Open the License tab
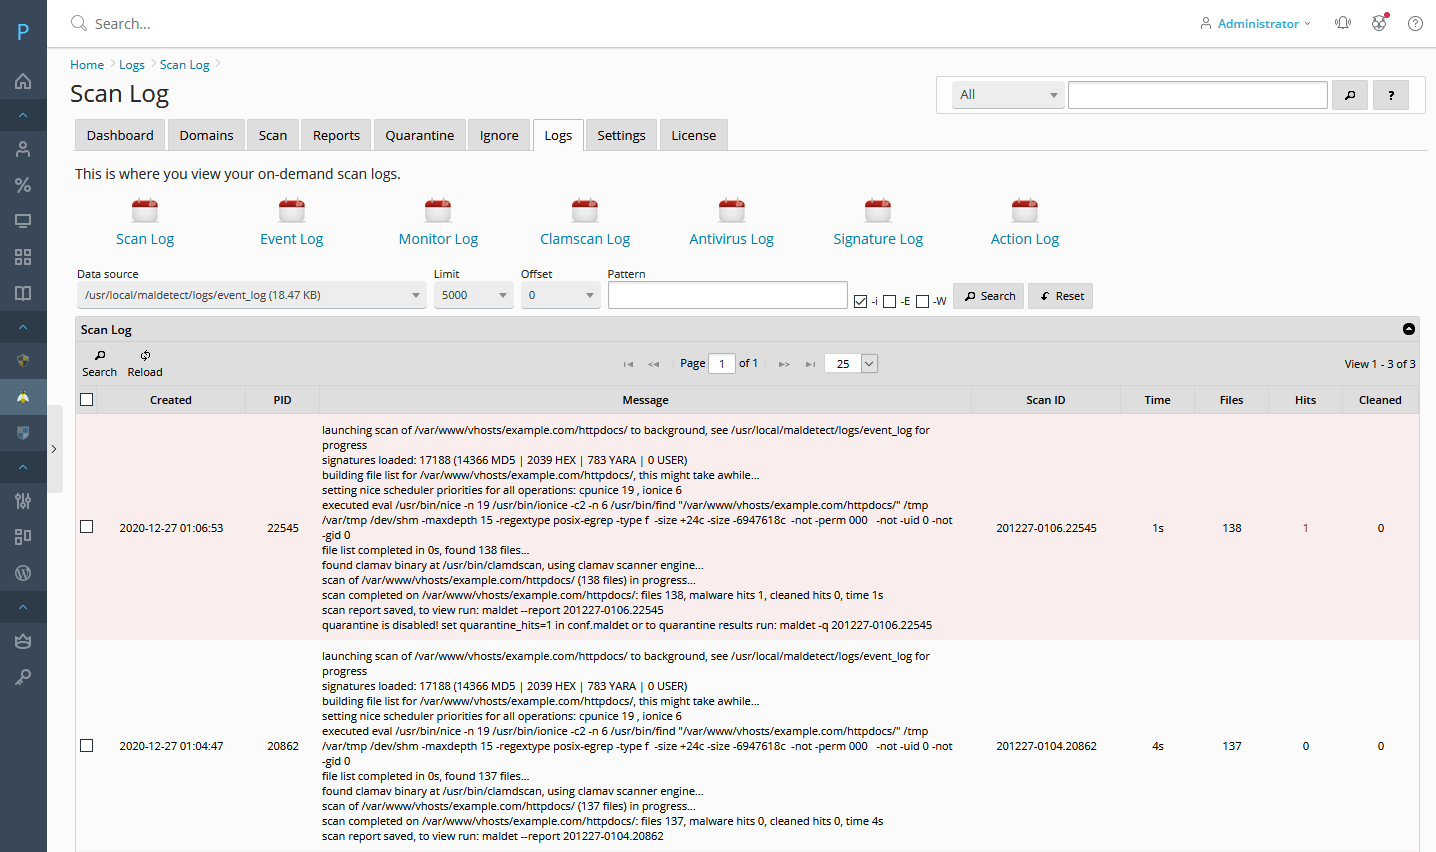 click(x=694, y=135)
